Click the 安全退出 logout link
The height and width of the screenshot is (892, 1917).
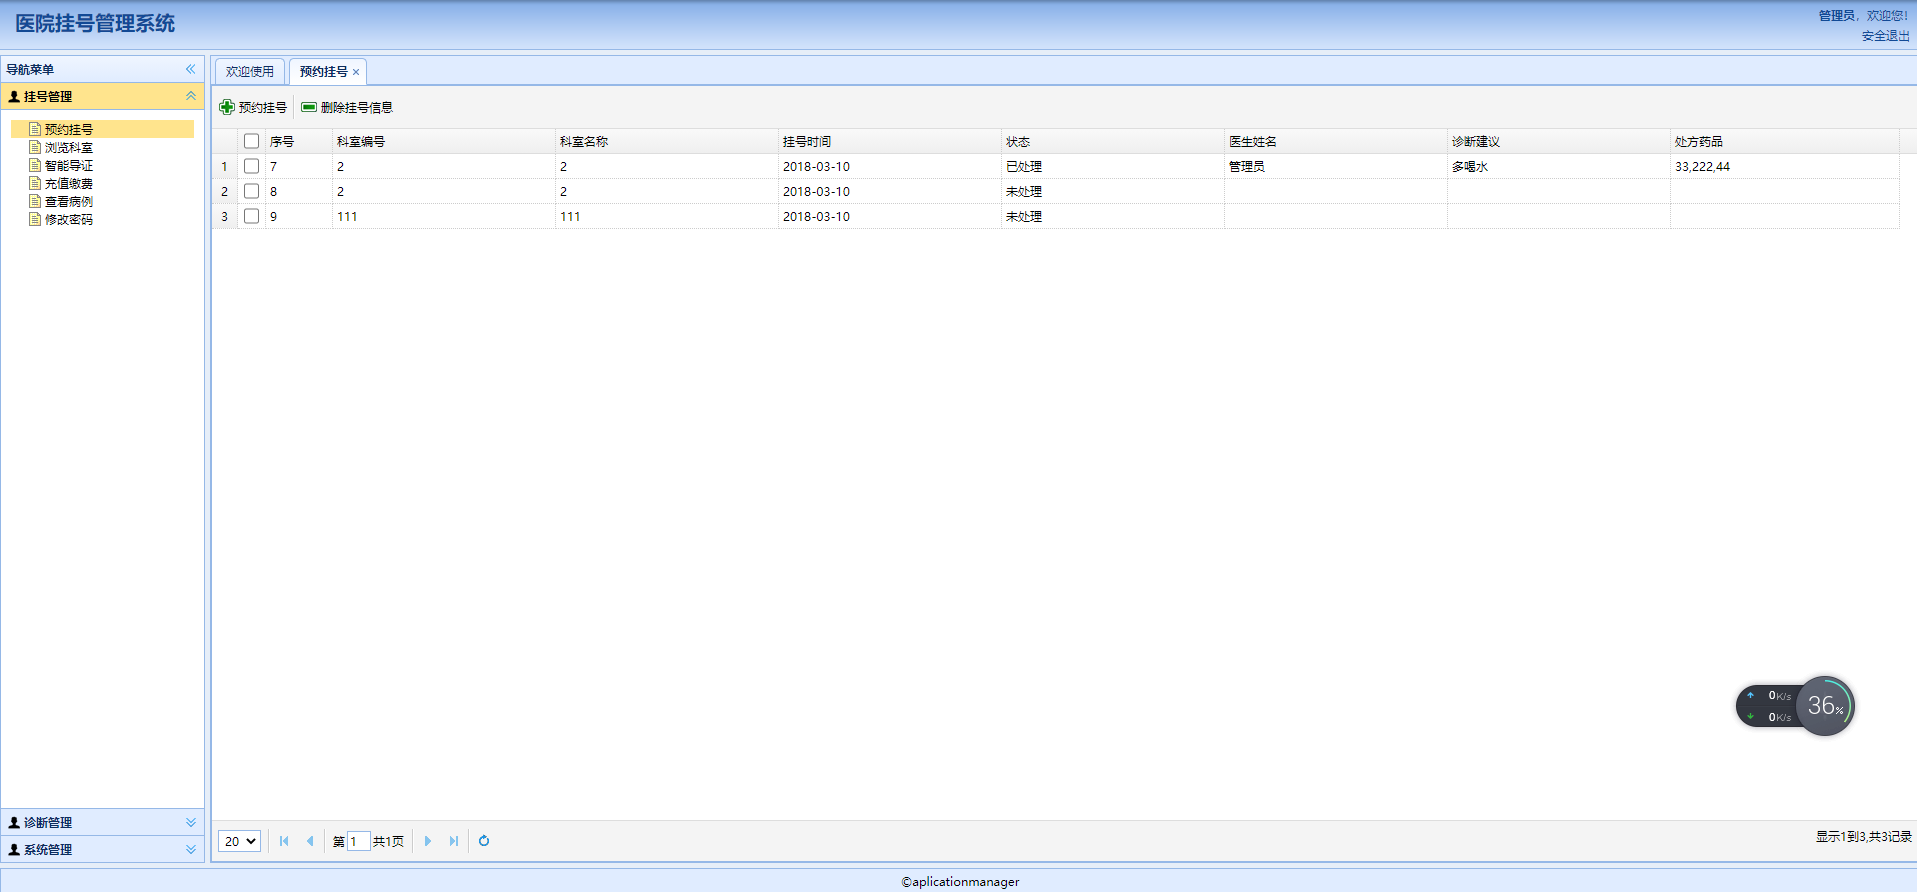1885,36
